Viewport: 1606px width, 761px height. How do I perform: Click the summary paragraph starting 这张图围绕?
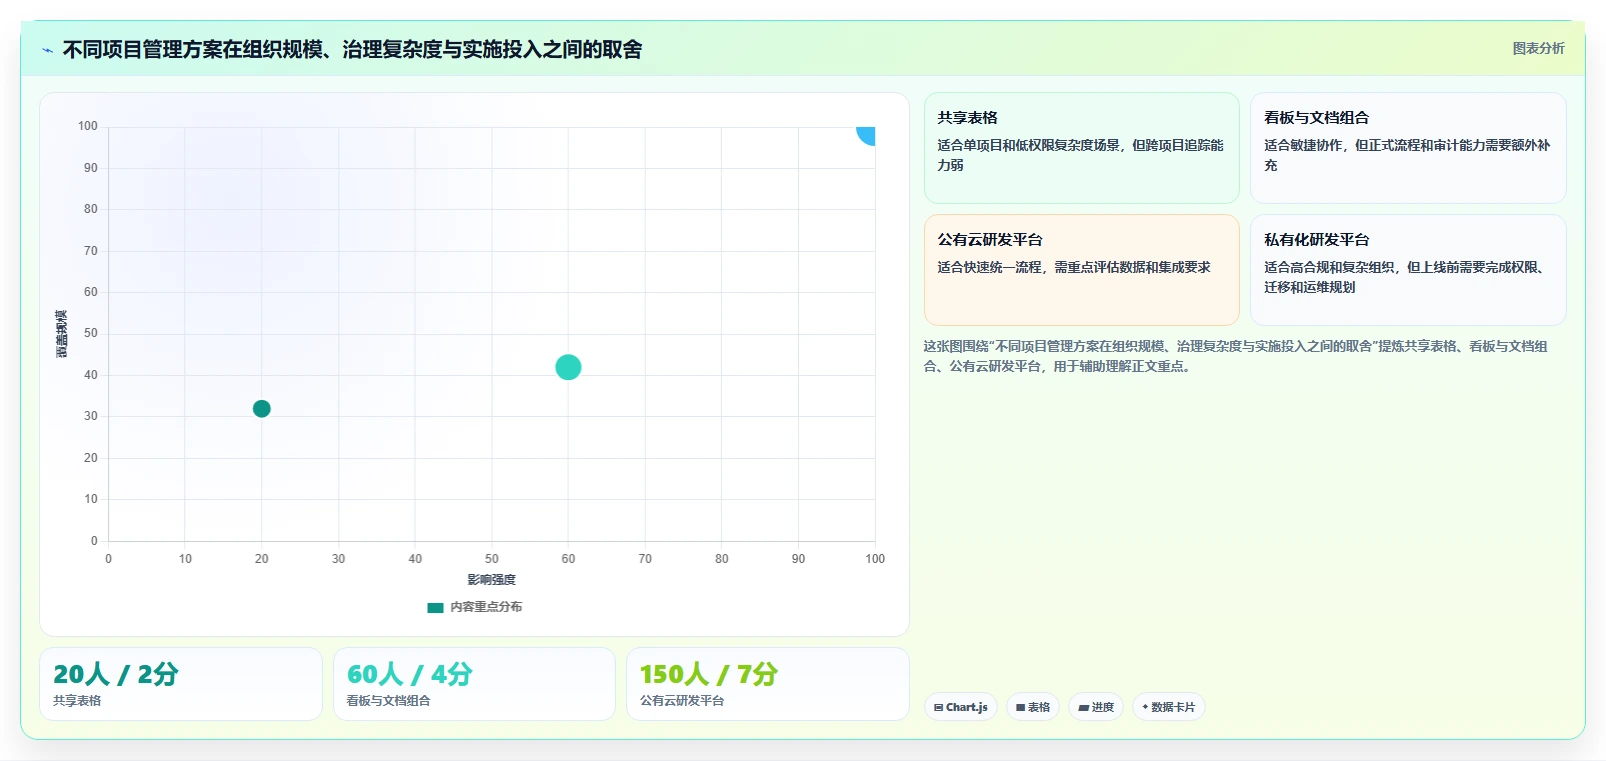1235,356
